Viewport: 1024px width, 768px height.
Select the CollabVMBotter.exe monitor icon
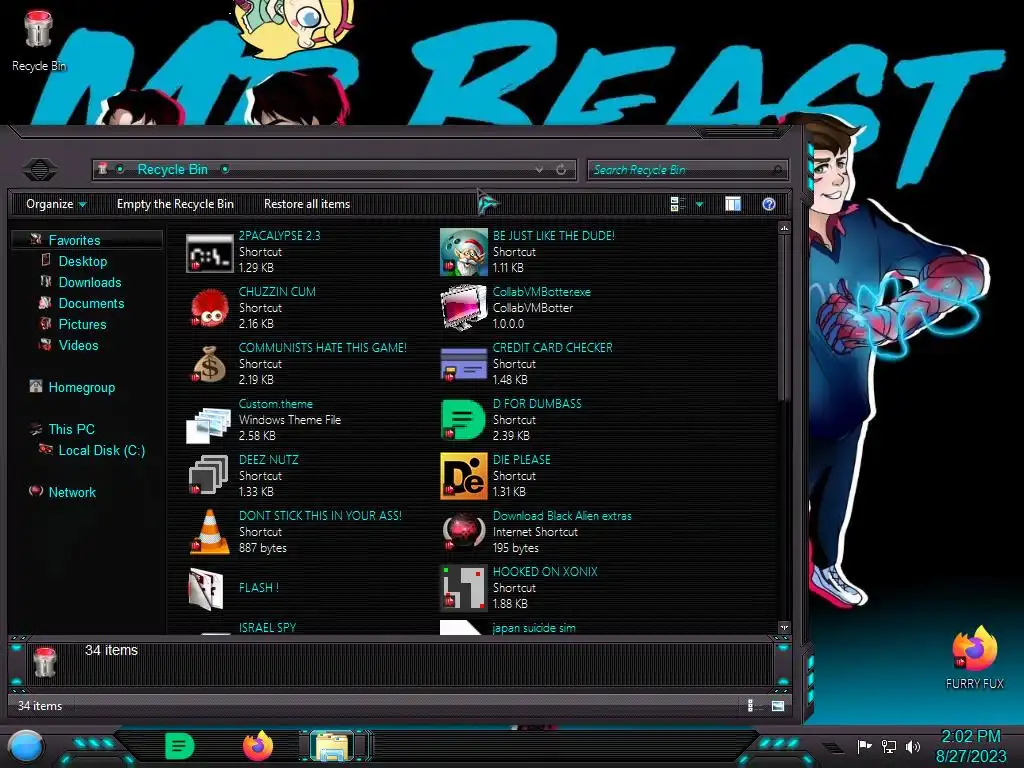464,308
